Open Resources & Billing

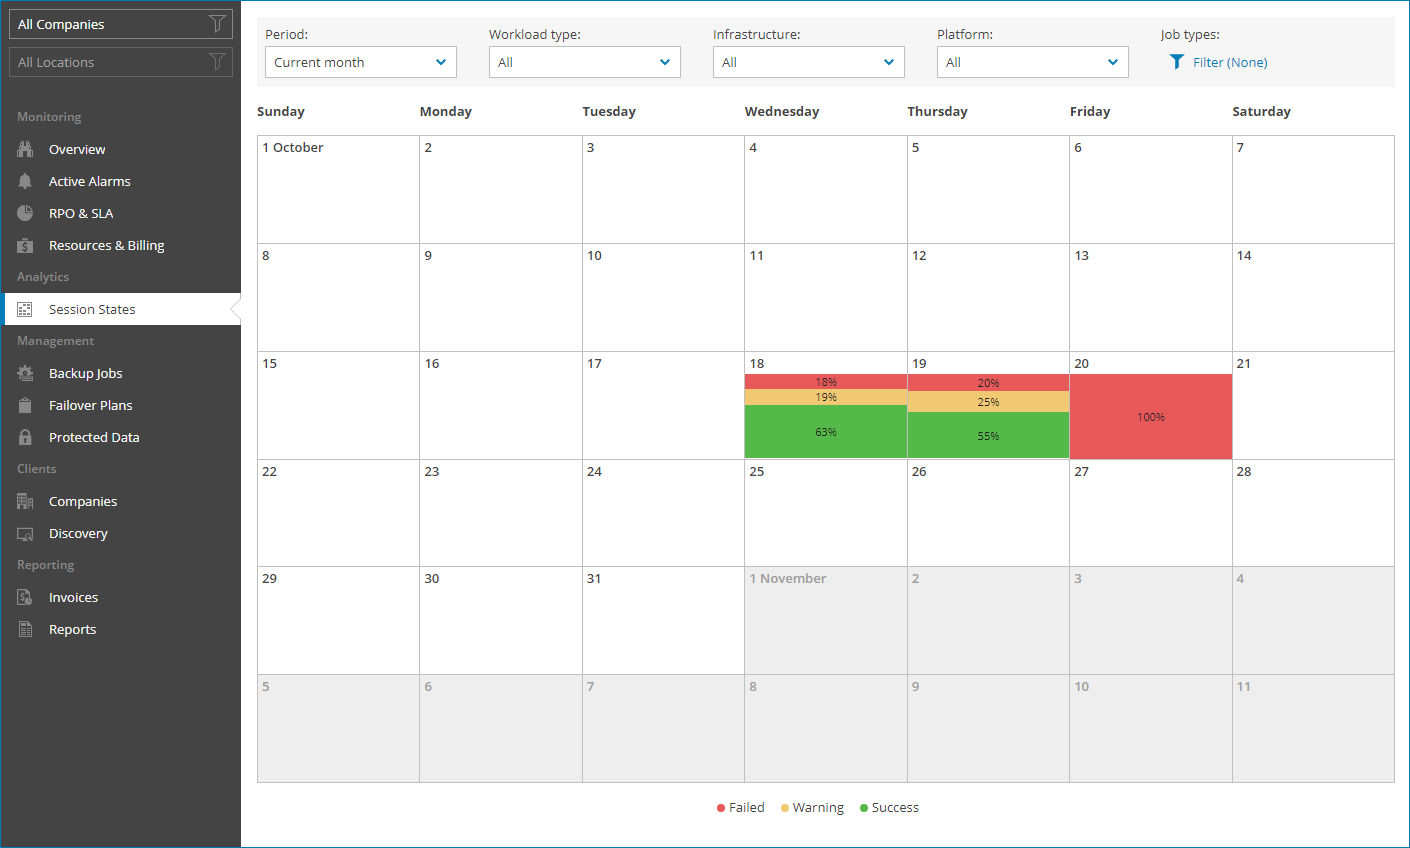coord(107,245)
